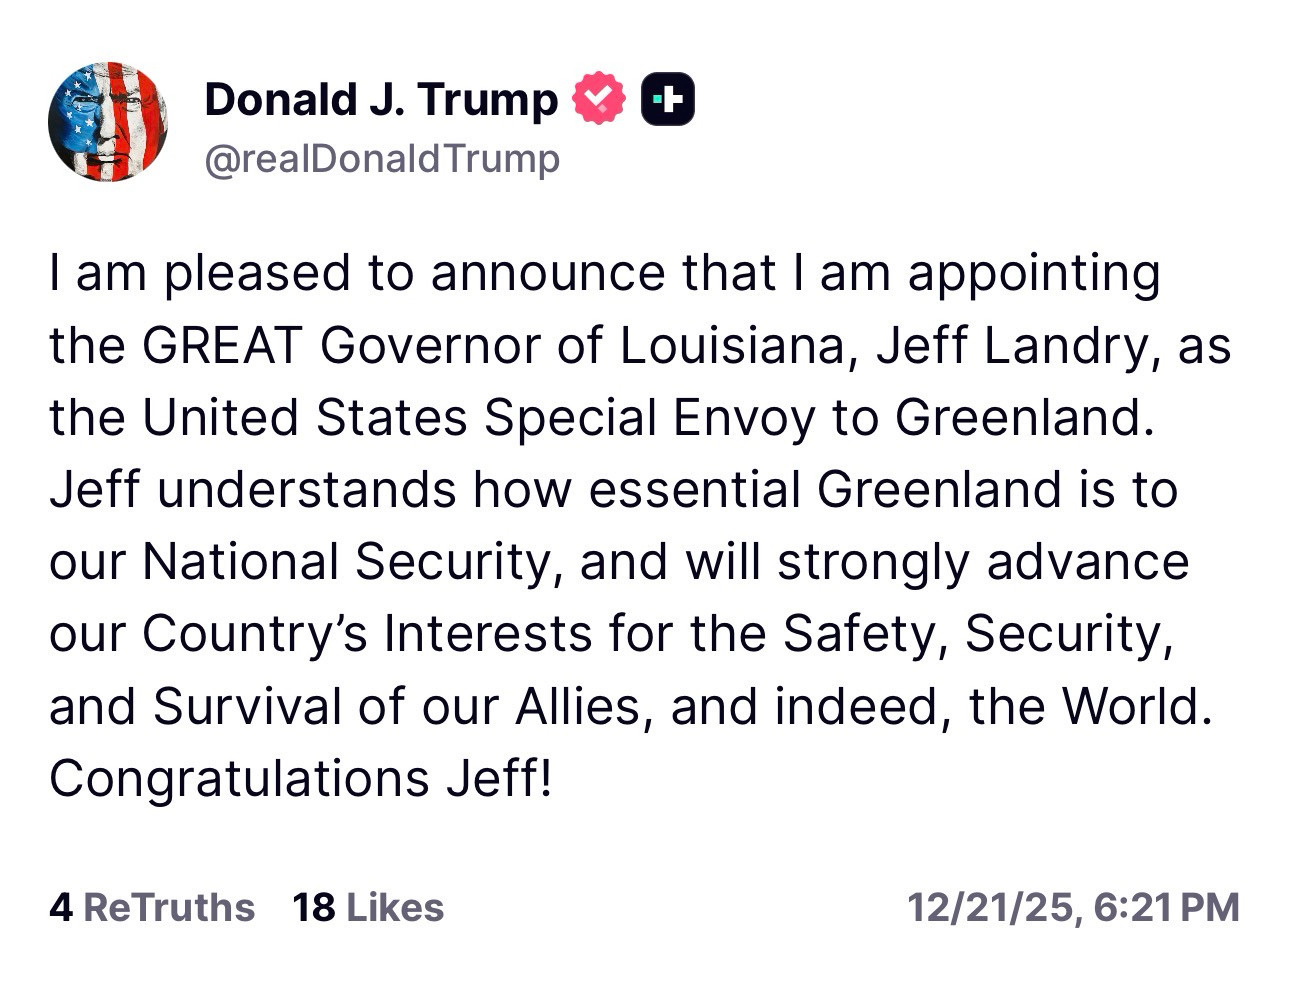
Task: Click the word "World." in the post
Action: point(1136,706)
